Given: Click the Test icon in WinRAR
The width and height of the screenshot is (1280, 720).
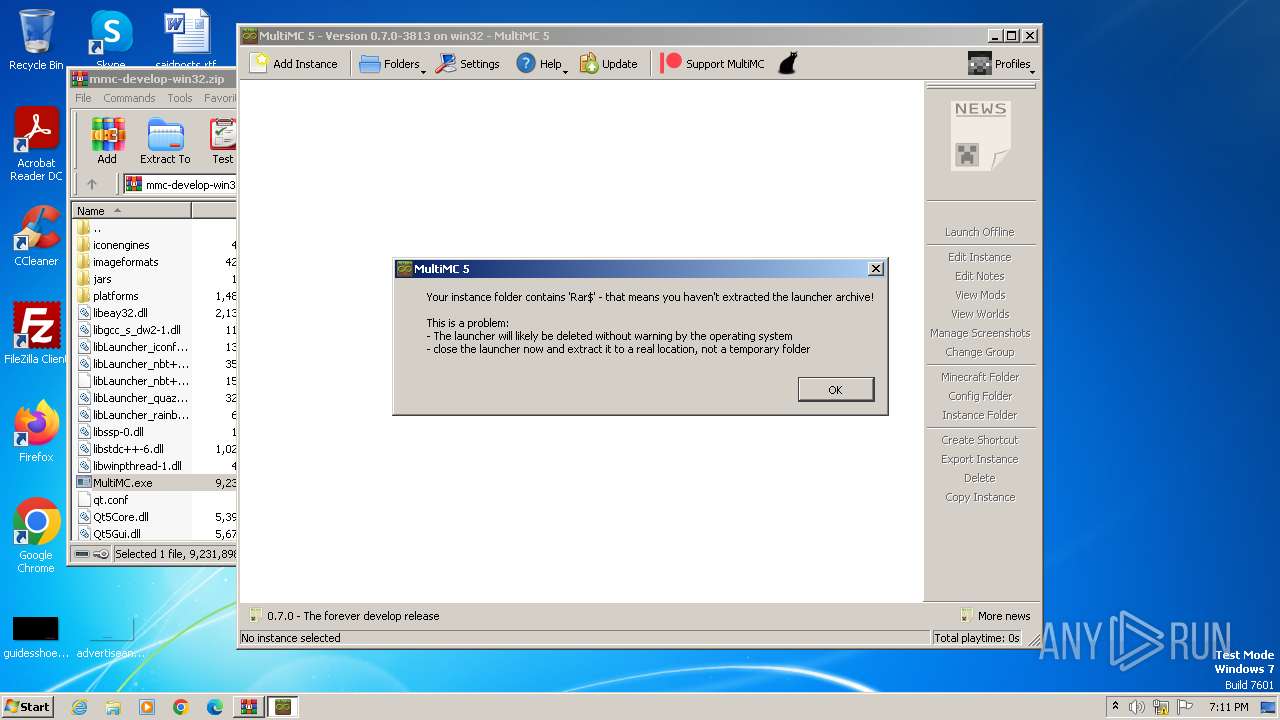Looking at the screenshot, I should tap(222, 141).
